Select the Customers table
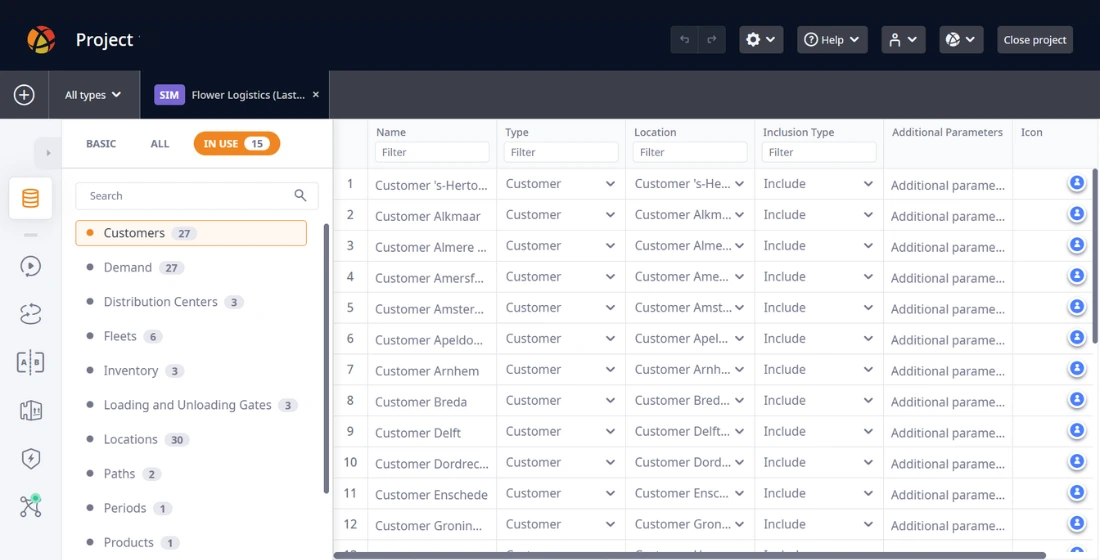The image size is (1100, 560). point(191,233)
